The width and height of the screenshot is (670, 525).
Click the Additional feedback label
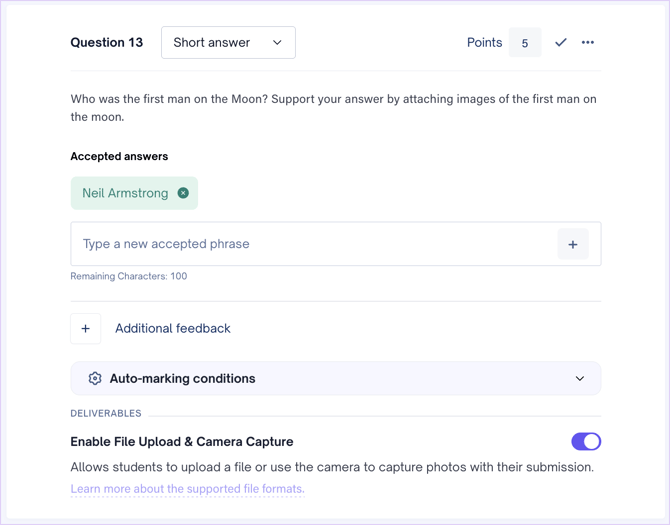pyautogui.click(x=172, y=328)
